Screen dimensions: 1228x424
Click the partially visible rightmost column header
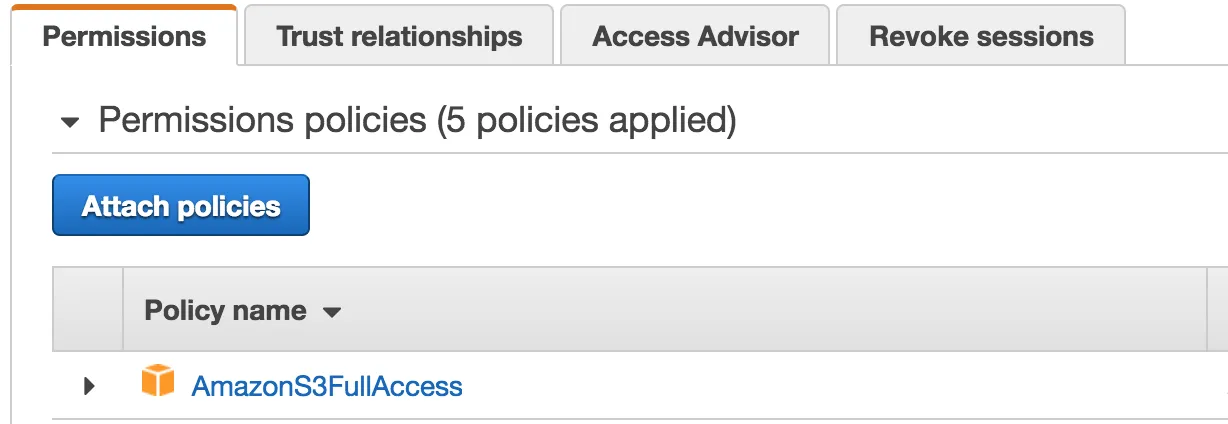coord(1218,310)
